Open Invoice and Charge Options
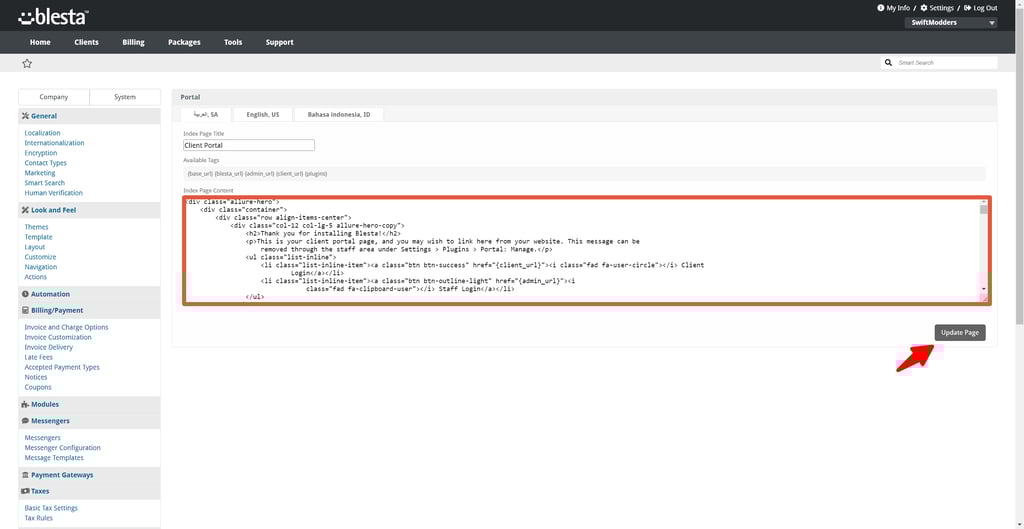Image resolution: width=1024 pixels, height=529 pixels. click(x=67, y=327)
